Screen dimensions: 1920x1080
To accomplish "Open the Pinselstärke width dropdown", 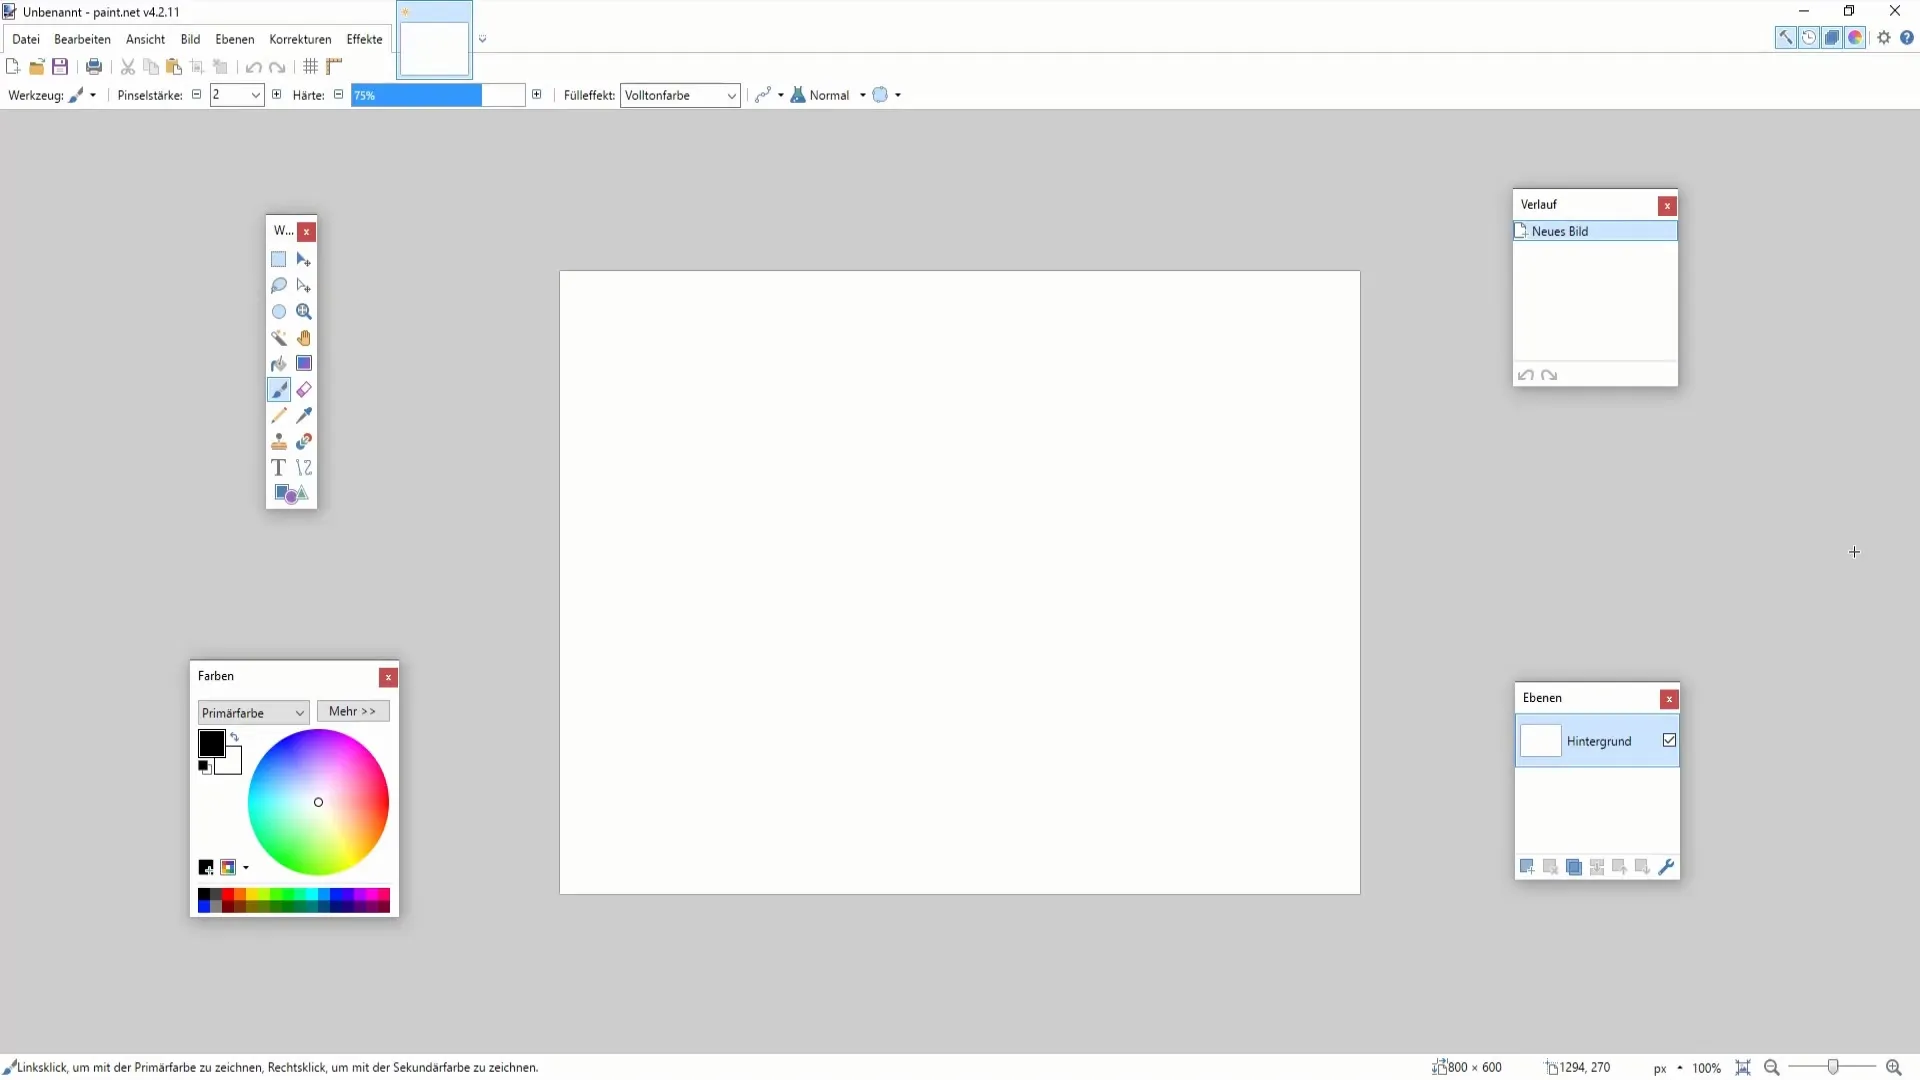I will coord(256,95).
